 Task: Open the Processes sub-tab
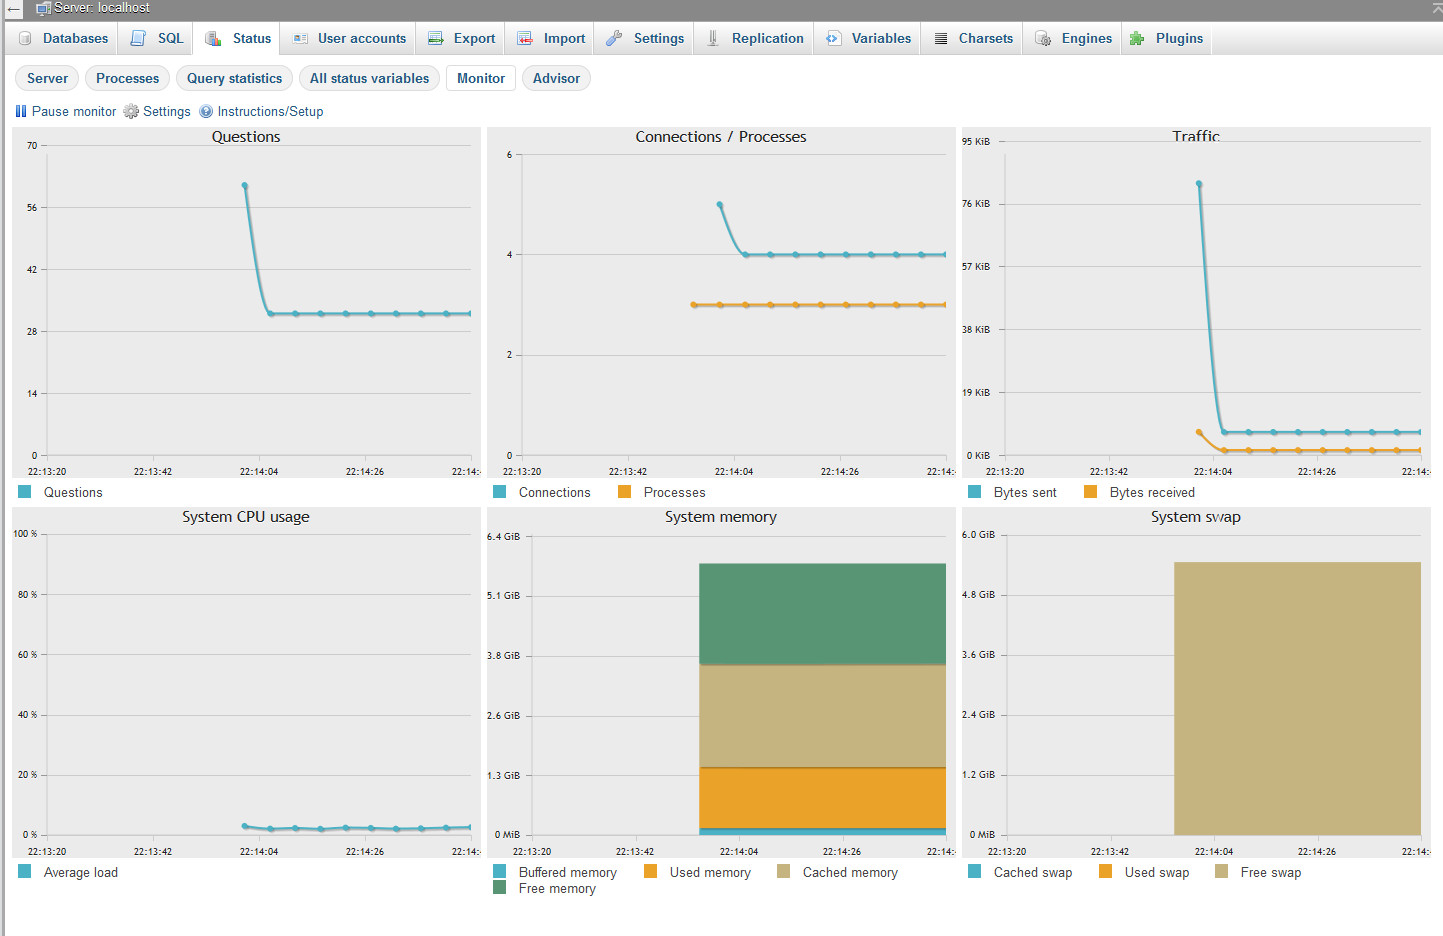(x=127, y=78)
